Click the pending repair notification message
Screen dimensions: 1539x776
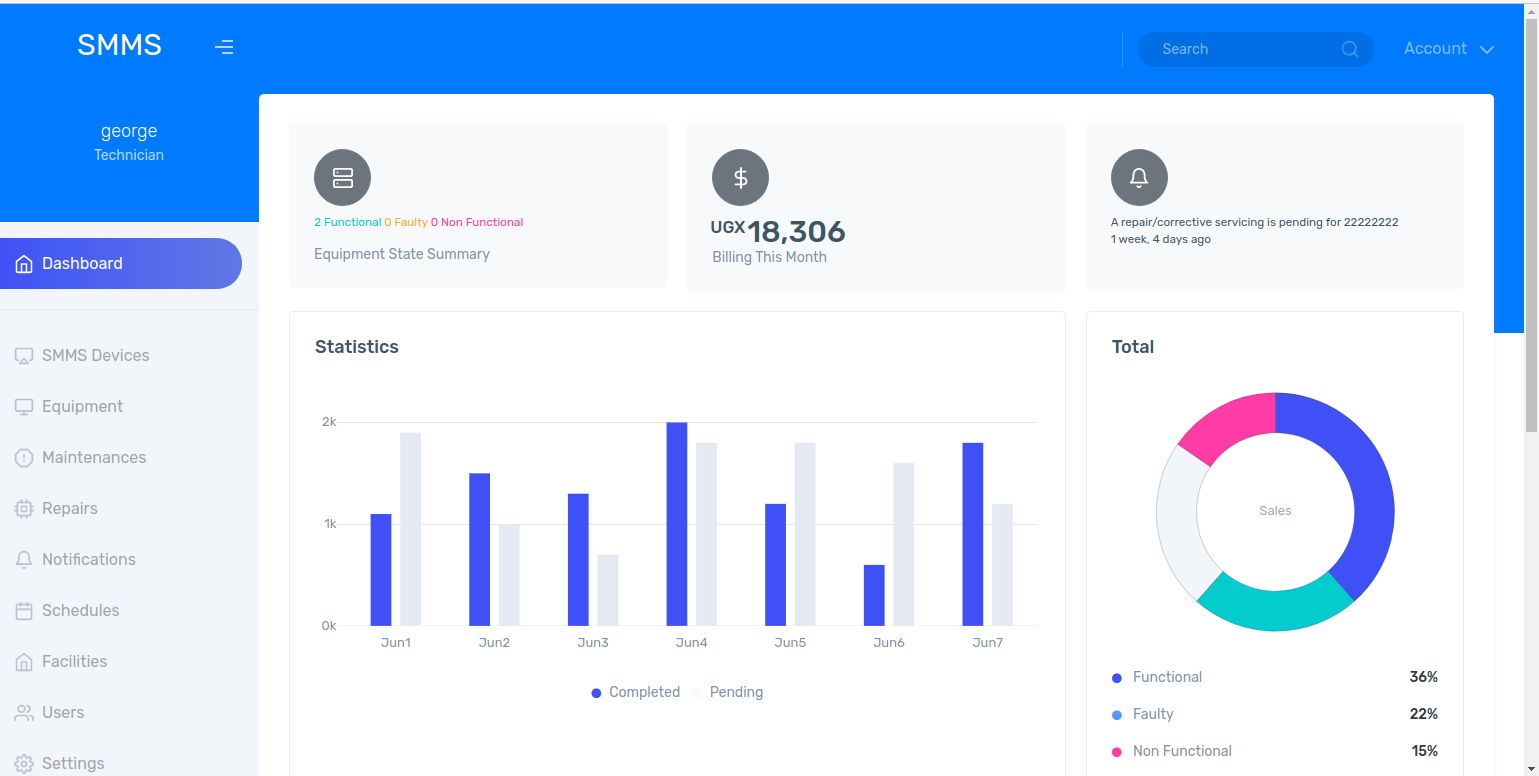1254,222
